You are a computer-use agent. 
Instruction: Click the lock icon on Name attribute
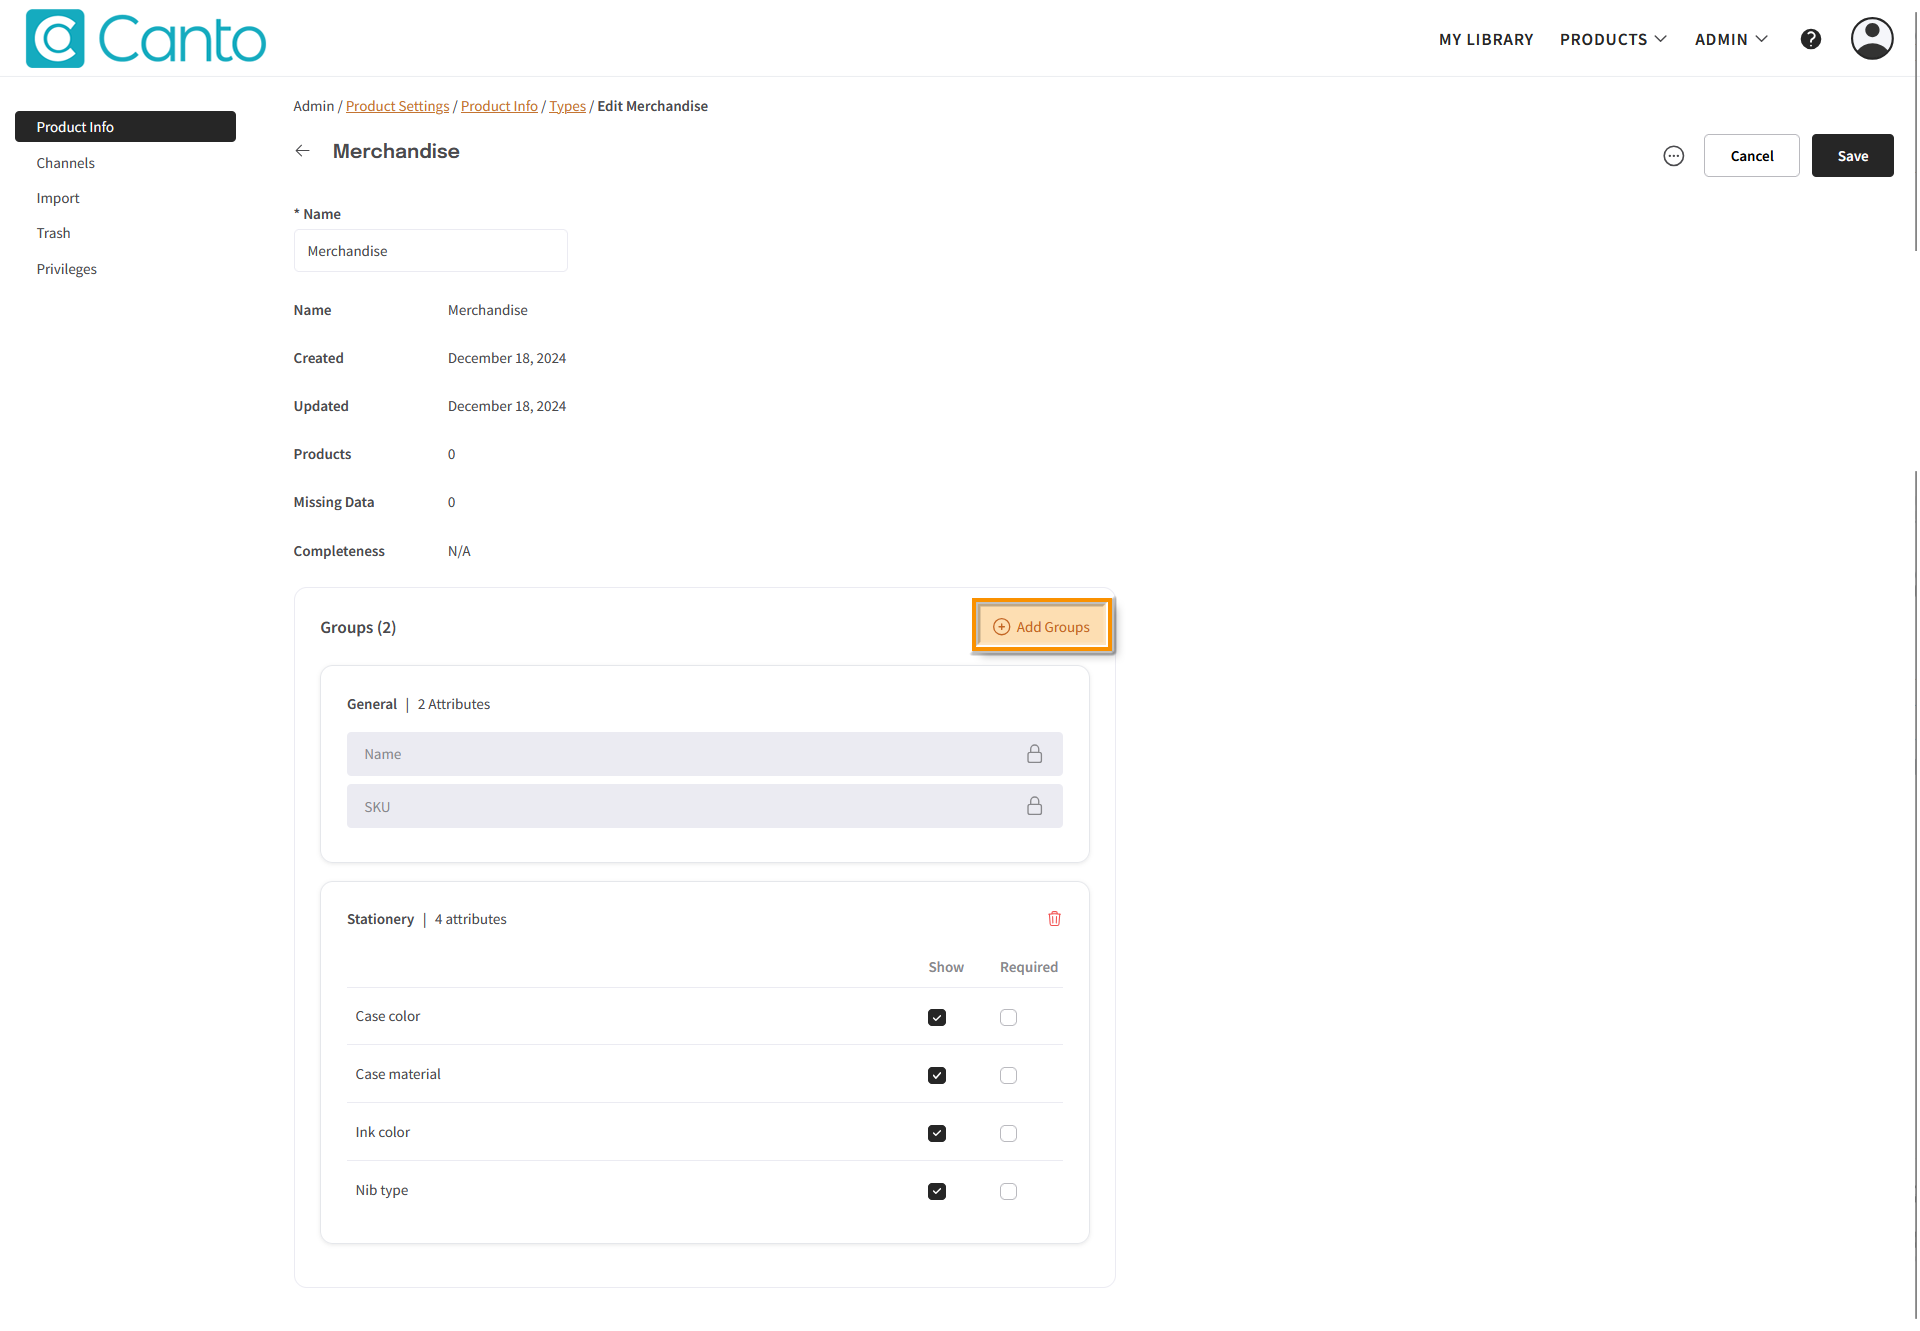tap(1034, 754)
